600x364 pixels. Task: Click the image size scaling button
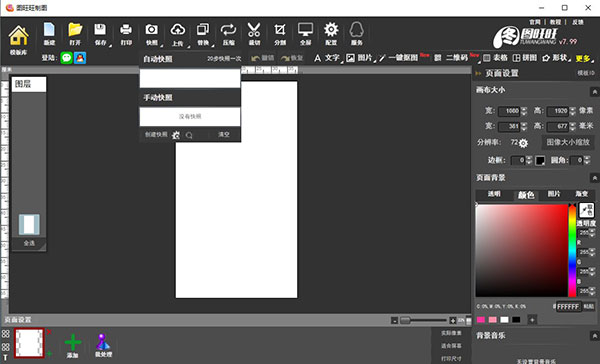point(568,142)
